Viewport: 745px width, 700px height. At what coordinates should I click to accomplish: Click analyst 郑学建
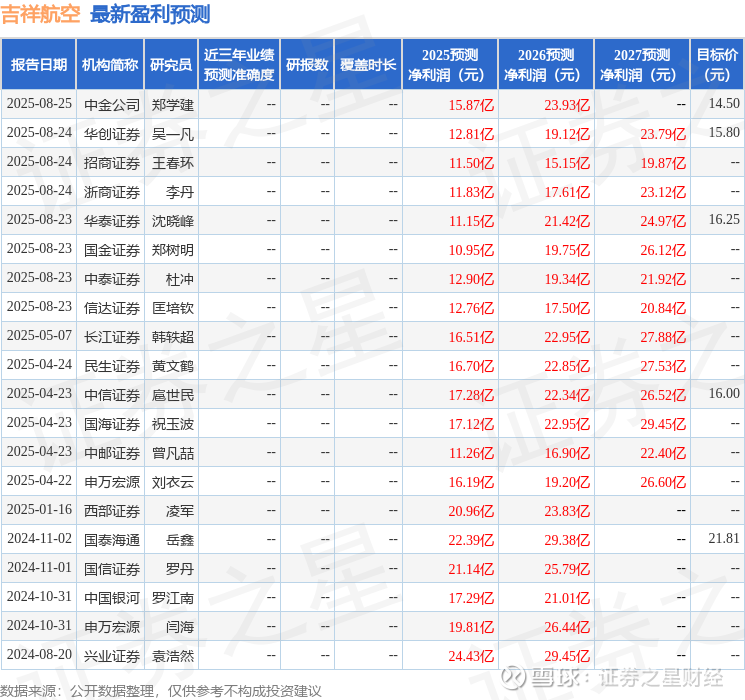coord(172,105)
